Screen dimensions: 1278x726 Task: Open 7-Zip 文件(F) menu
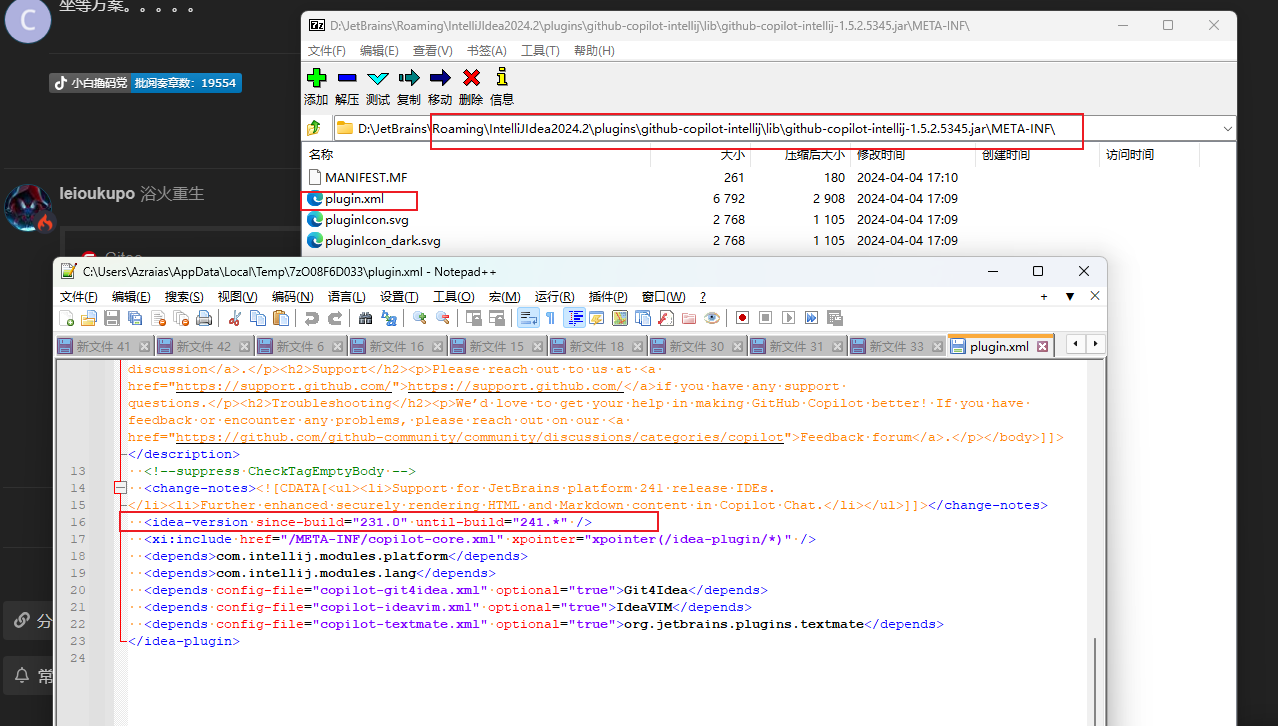point(327,50)
